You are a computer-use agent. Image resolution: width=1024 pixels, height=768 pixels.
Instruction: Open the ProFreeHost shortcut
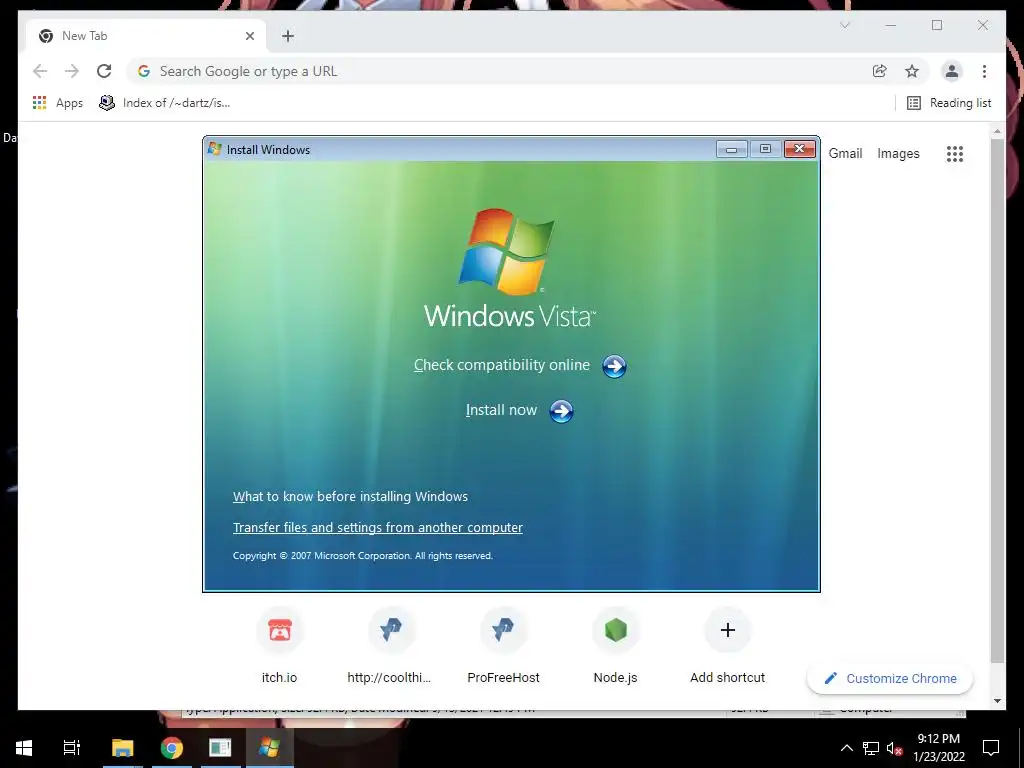pyautogui.click(x=504, y=645)
